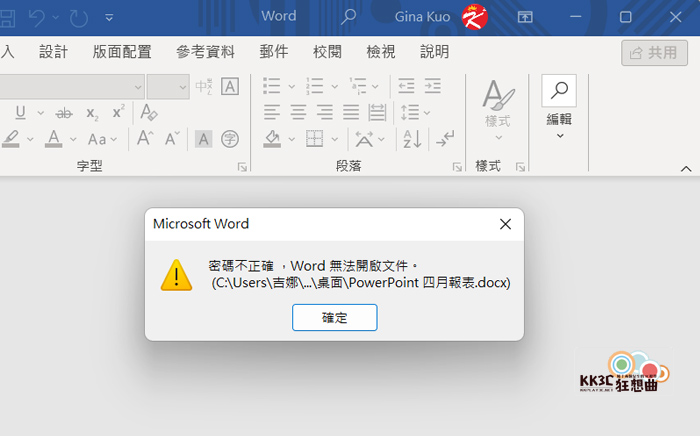Screen dimensions: 700x436
Task: Click the numbering list icon
Action: [315, 86]
